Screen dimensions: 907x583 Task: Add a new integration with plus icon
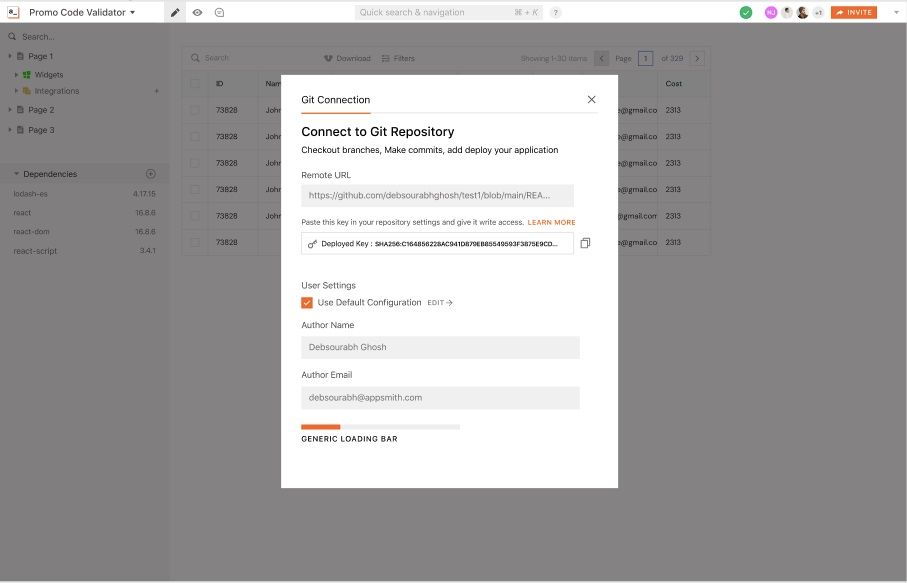point(157,91)
